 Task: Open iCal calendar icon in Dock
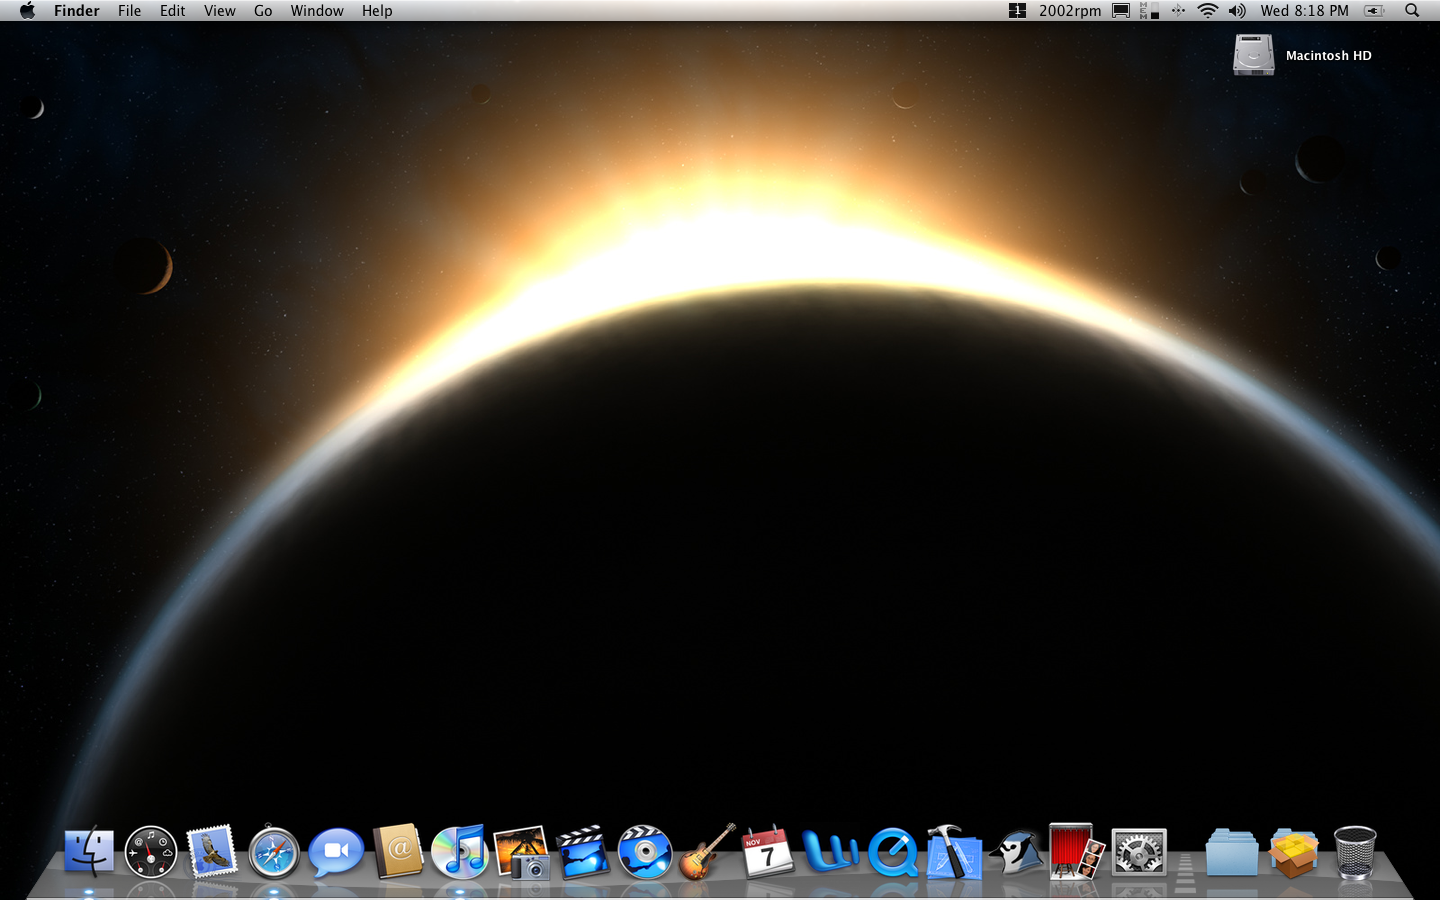pos(768,852)
